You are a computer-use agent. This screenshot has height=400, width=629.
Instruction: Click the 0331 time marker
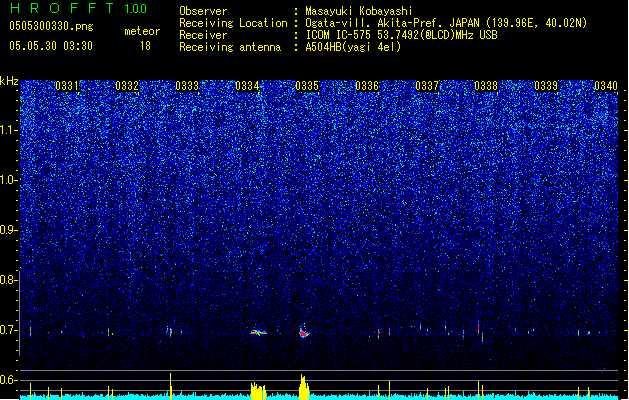pos(67,86)
